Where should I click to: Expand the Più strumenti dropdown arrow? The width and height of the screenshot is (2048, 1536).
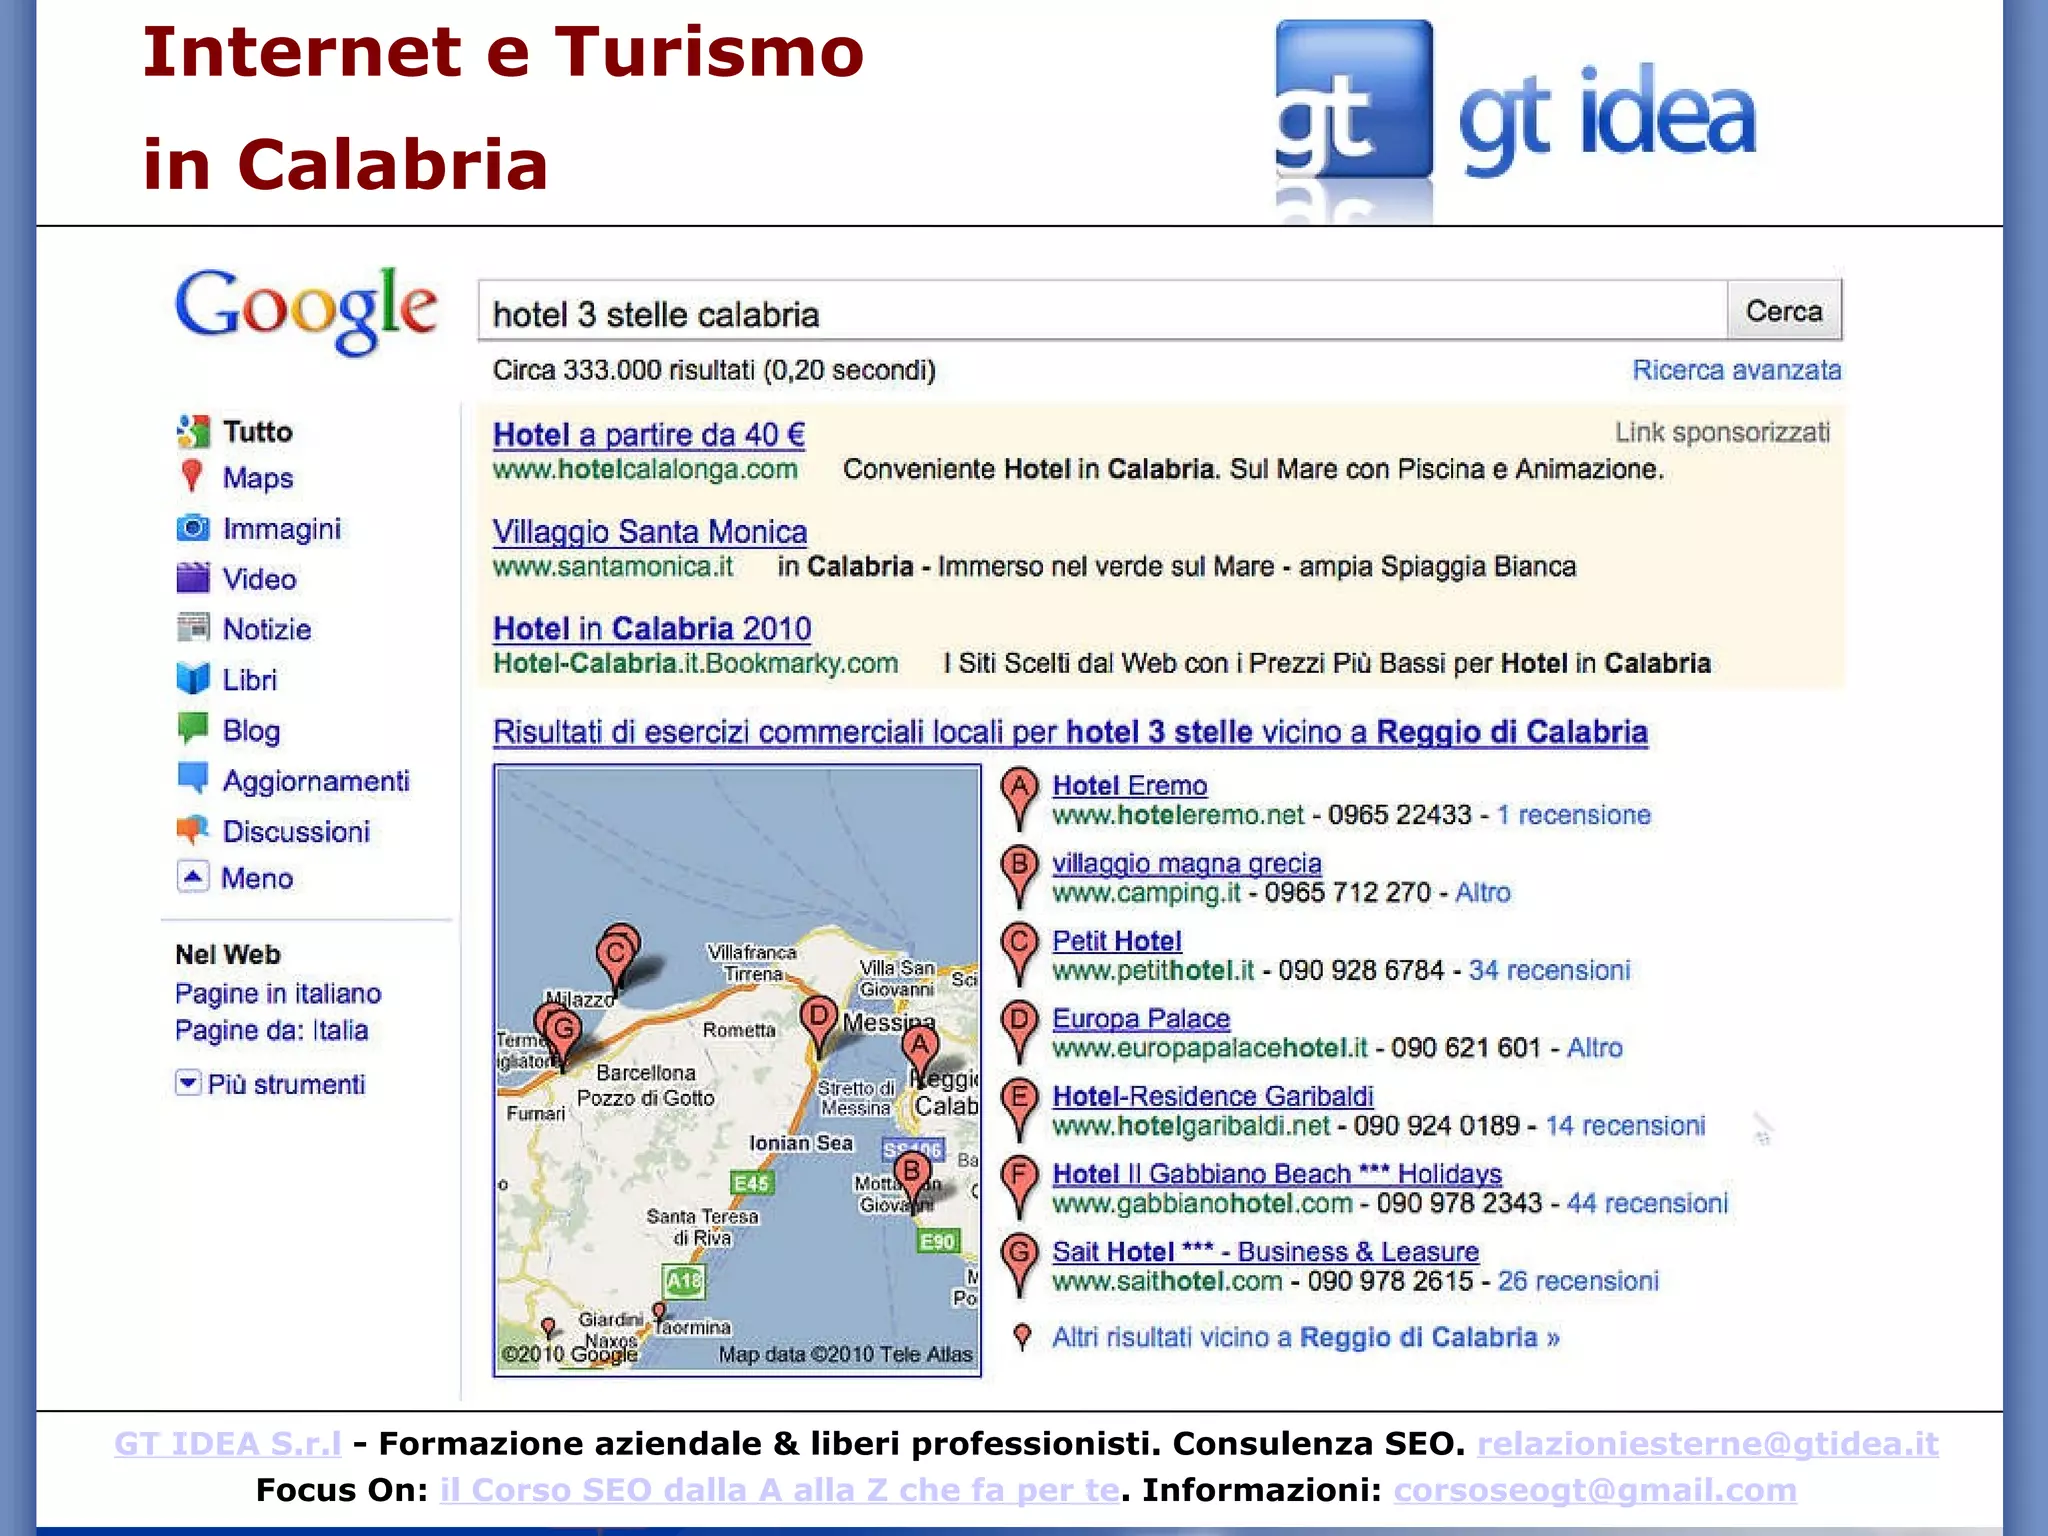coord(188,1083)
